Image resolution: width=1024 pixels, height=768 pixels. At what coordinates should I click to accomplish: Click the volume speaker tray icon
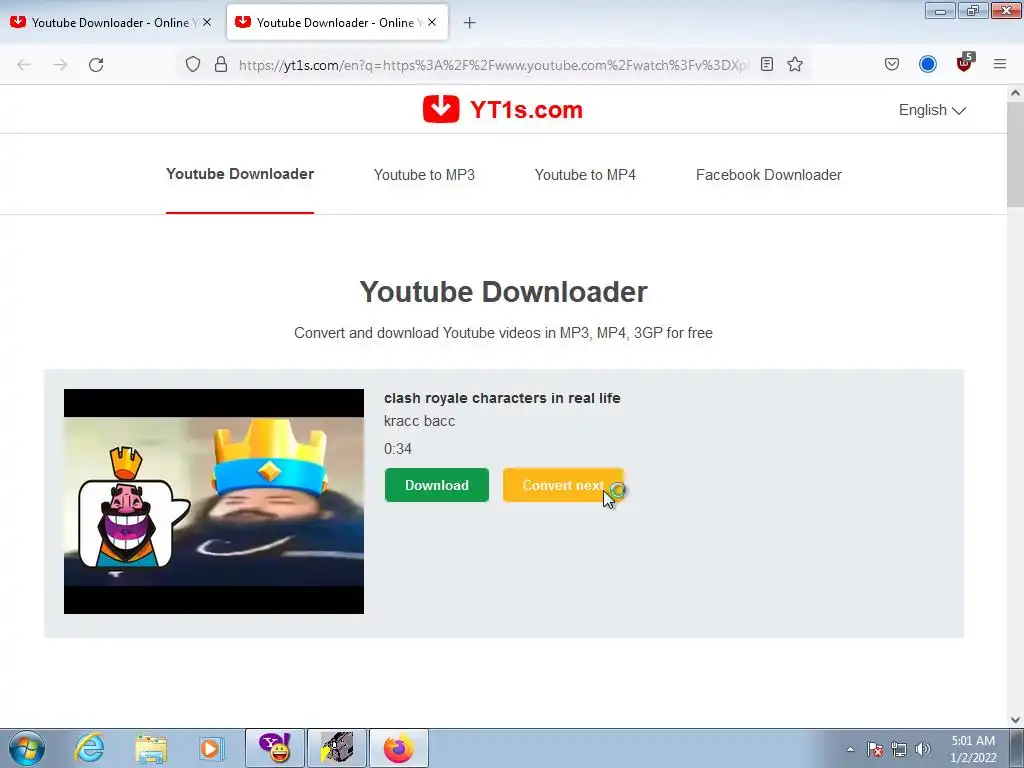[923, 749]
